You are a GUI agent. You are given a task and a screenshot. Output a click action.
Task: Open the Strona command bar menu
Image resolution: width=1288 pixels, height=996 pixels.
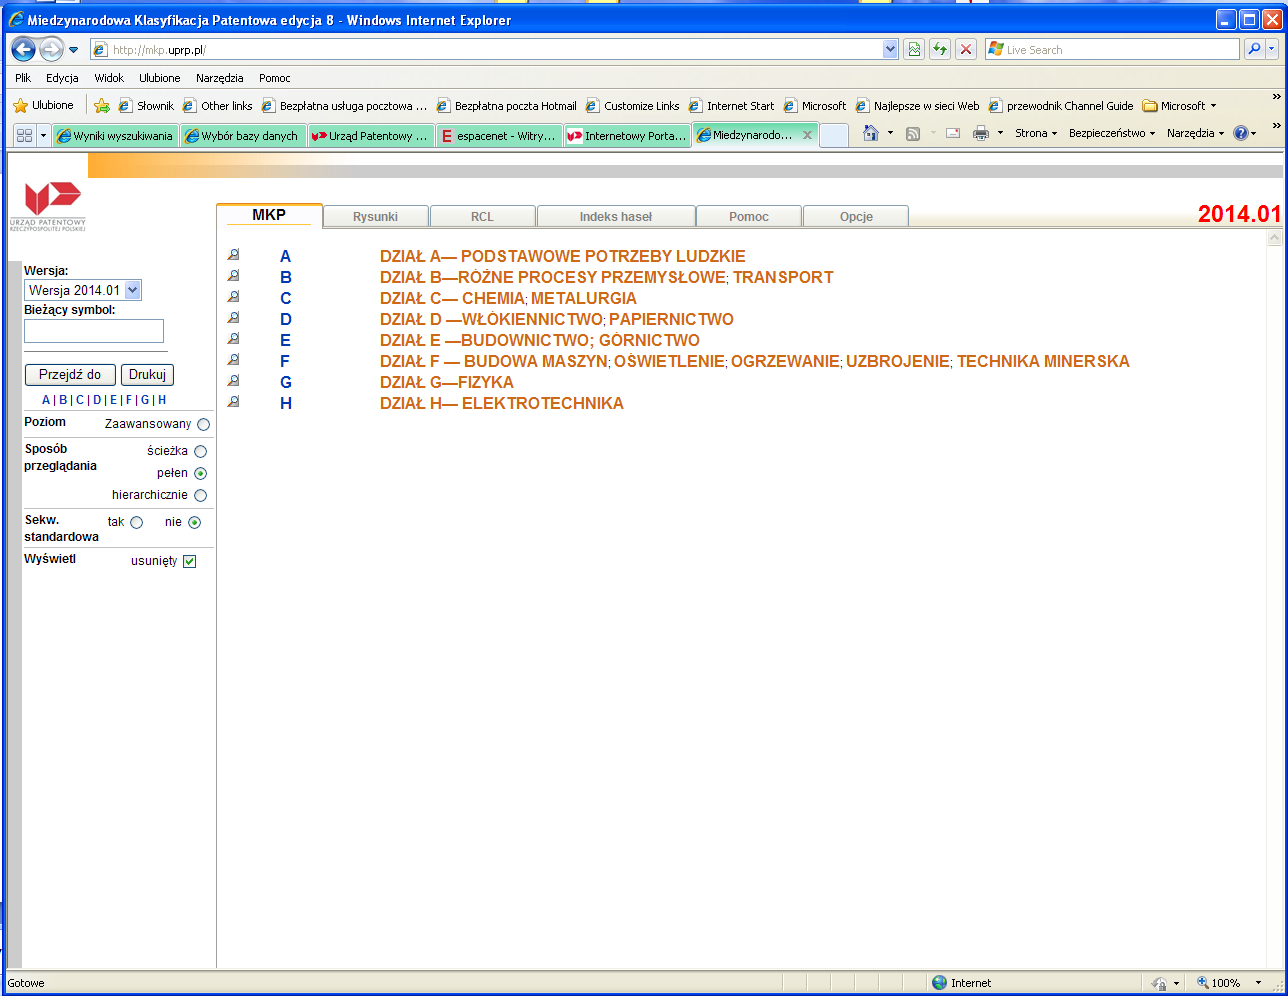(x=1036, y=133)
